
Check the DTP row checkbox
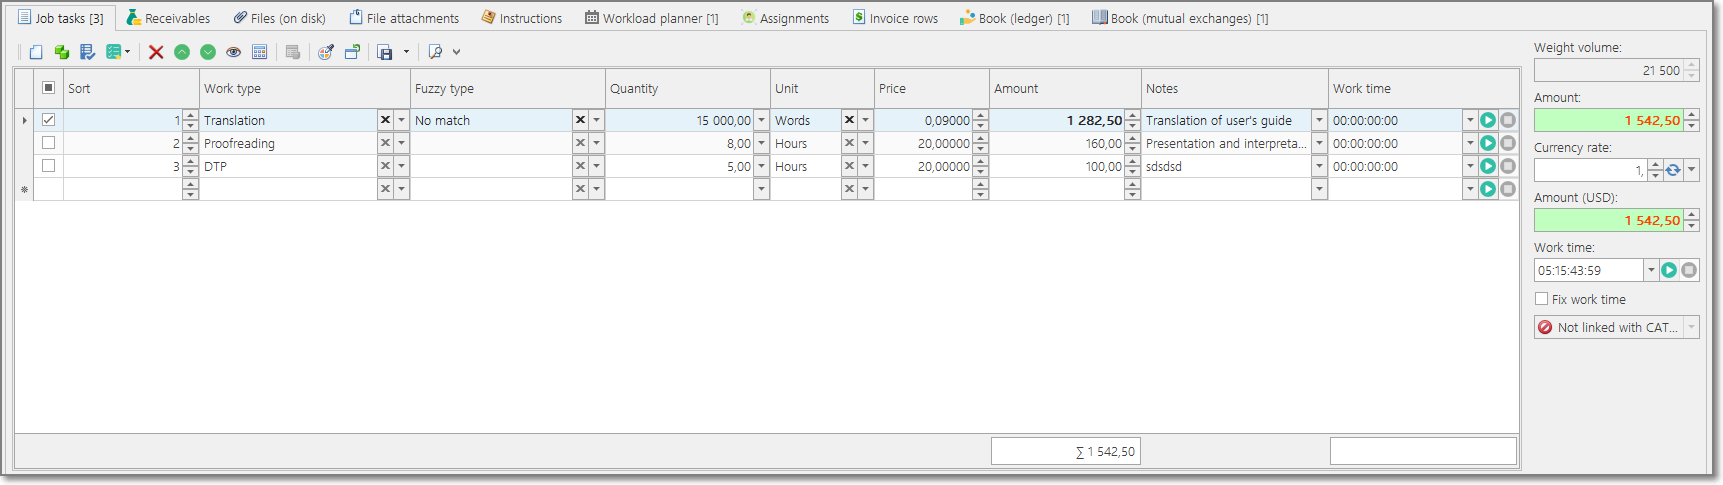[48, 166]
